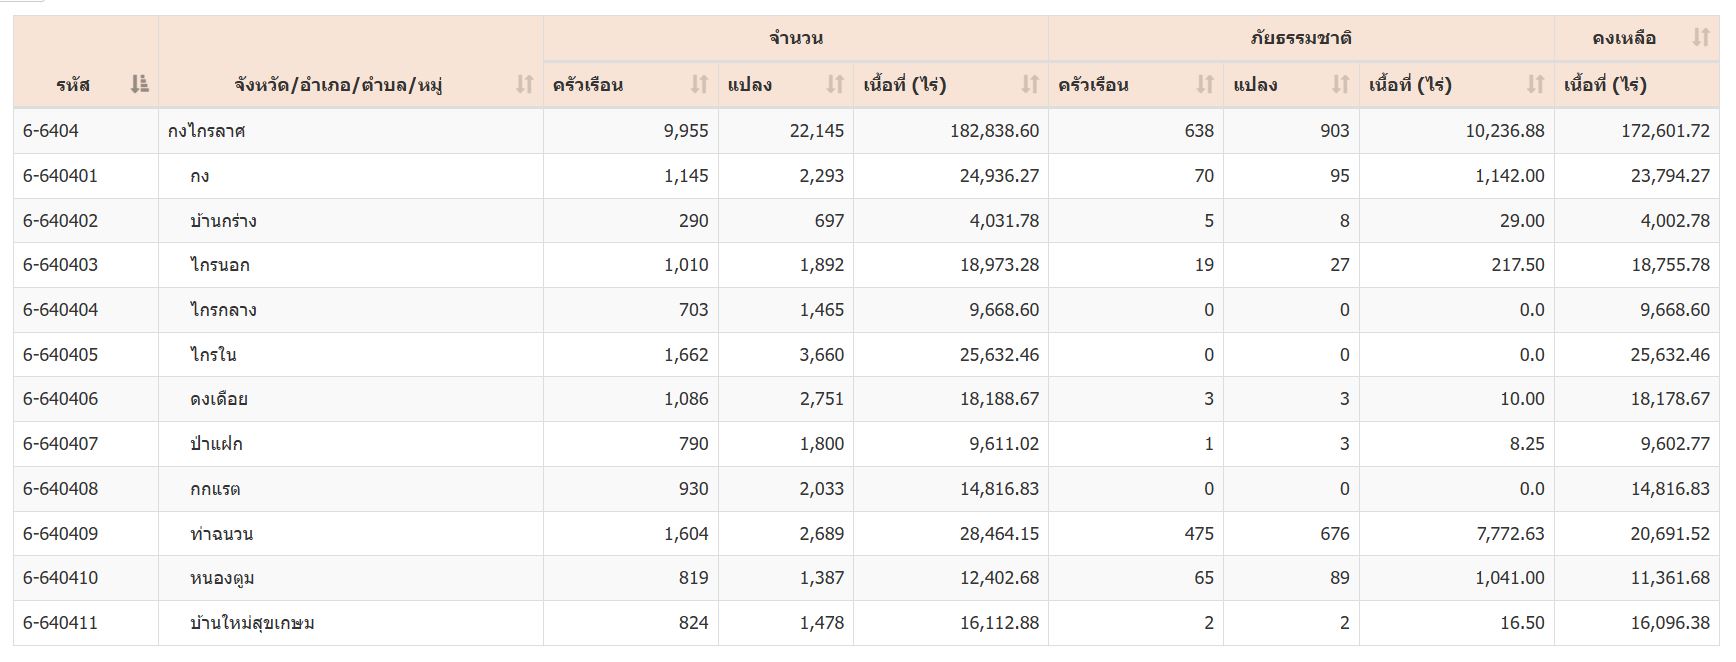Image resolution: width=1736 pixels, height=662 pixels.
Task: Sort เนื้อที่ (ไร่) under ภัยธรรมชาติ via arrow icon
Action: coord(1536,85)
